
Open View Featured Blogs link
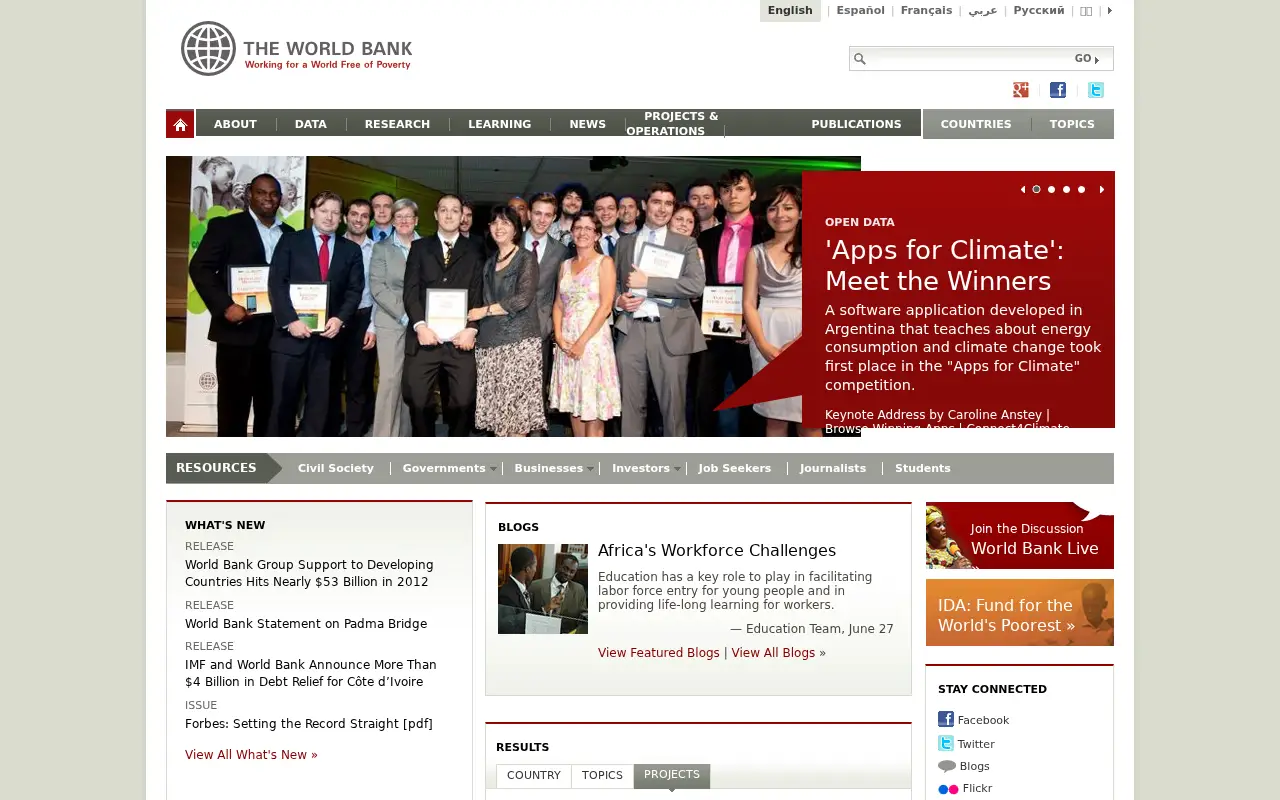(x=659, y=653)
